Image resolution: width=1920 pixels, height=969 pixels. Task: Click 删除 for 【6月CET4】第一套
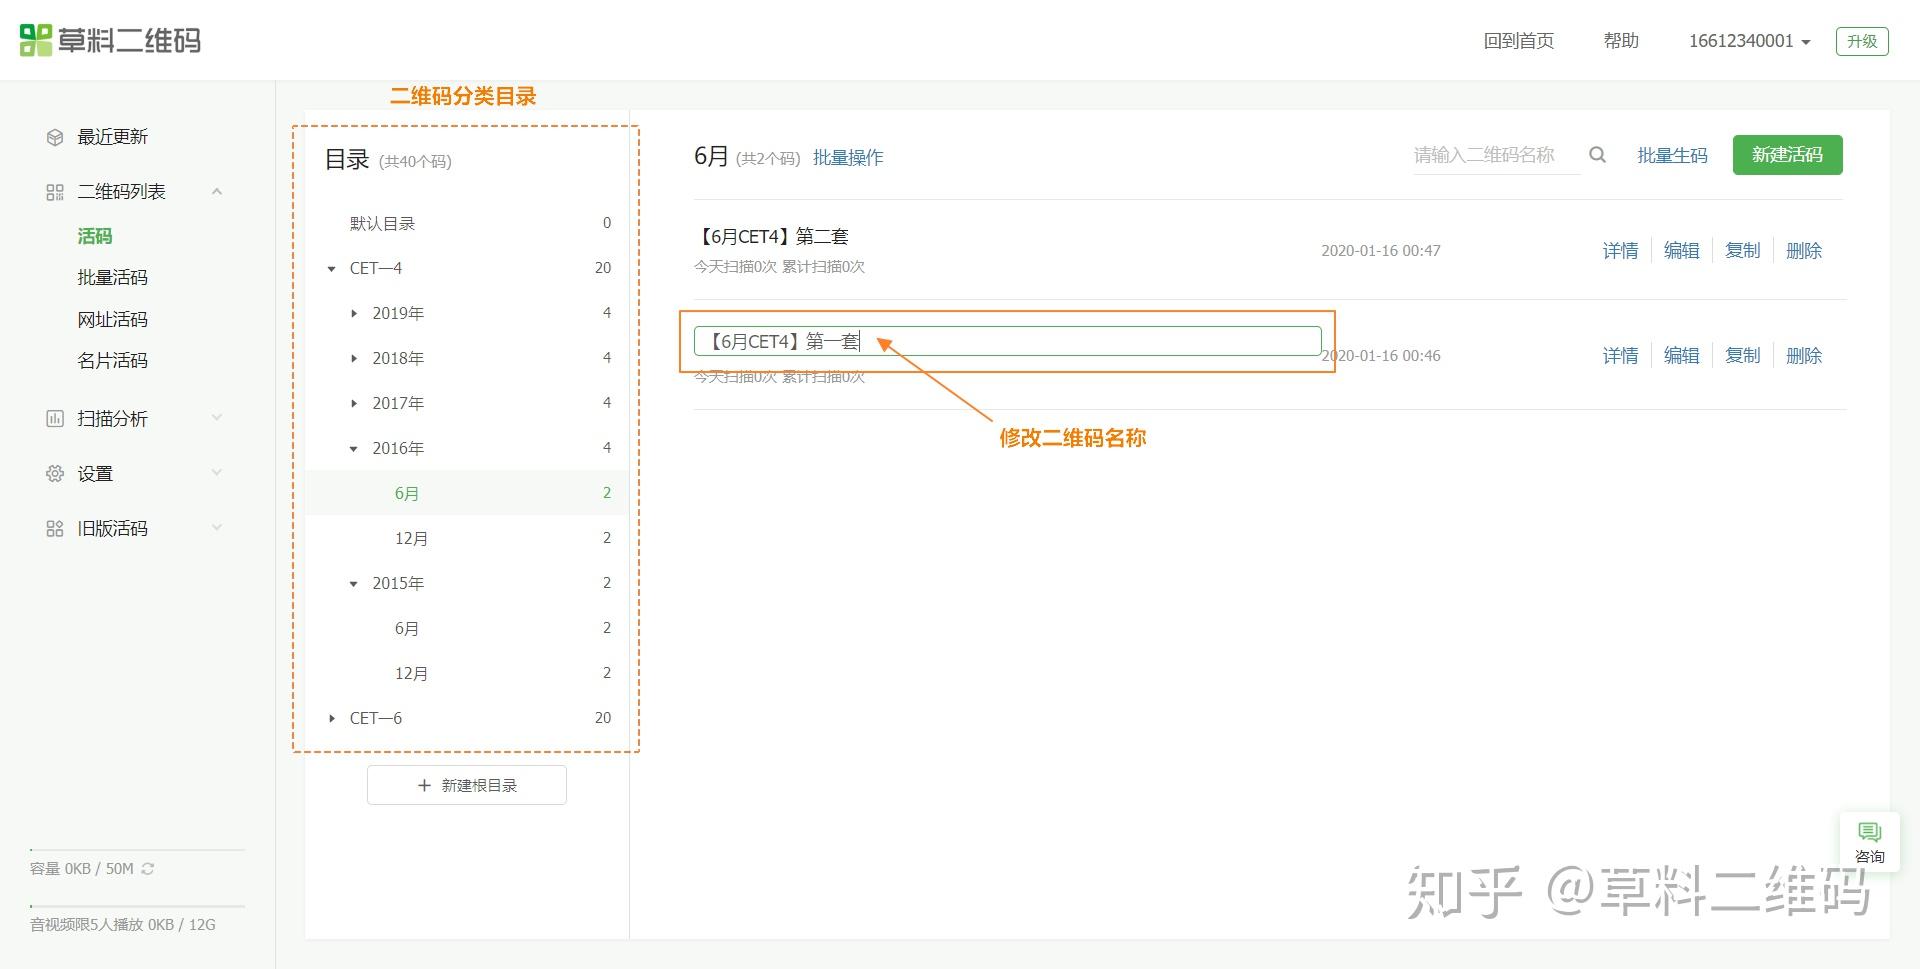1804,356
